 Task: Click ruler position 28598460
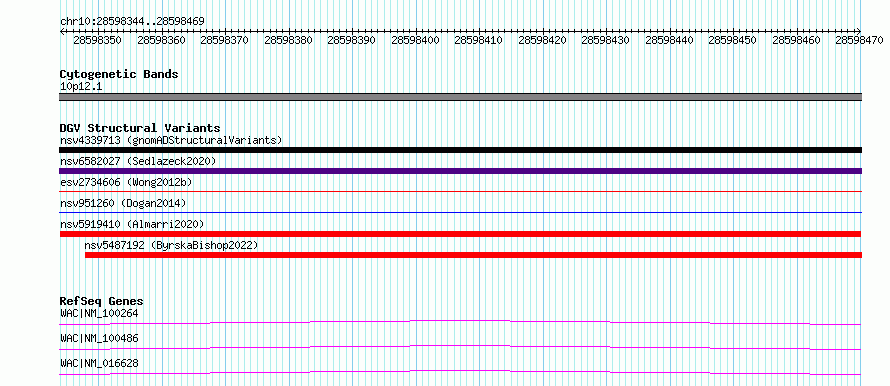point(797,41)
